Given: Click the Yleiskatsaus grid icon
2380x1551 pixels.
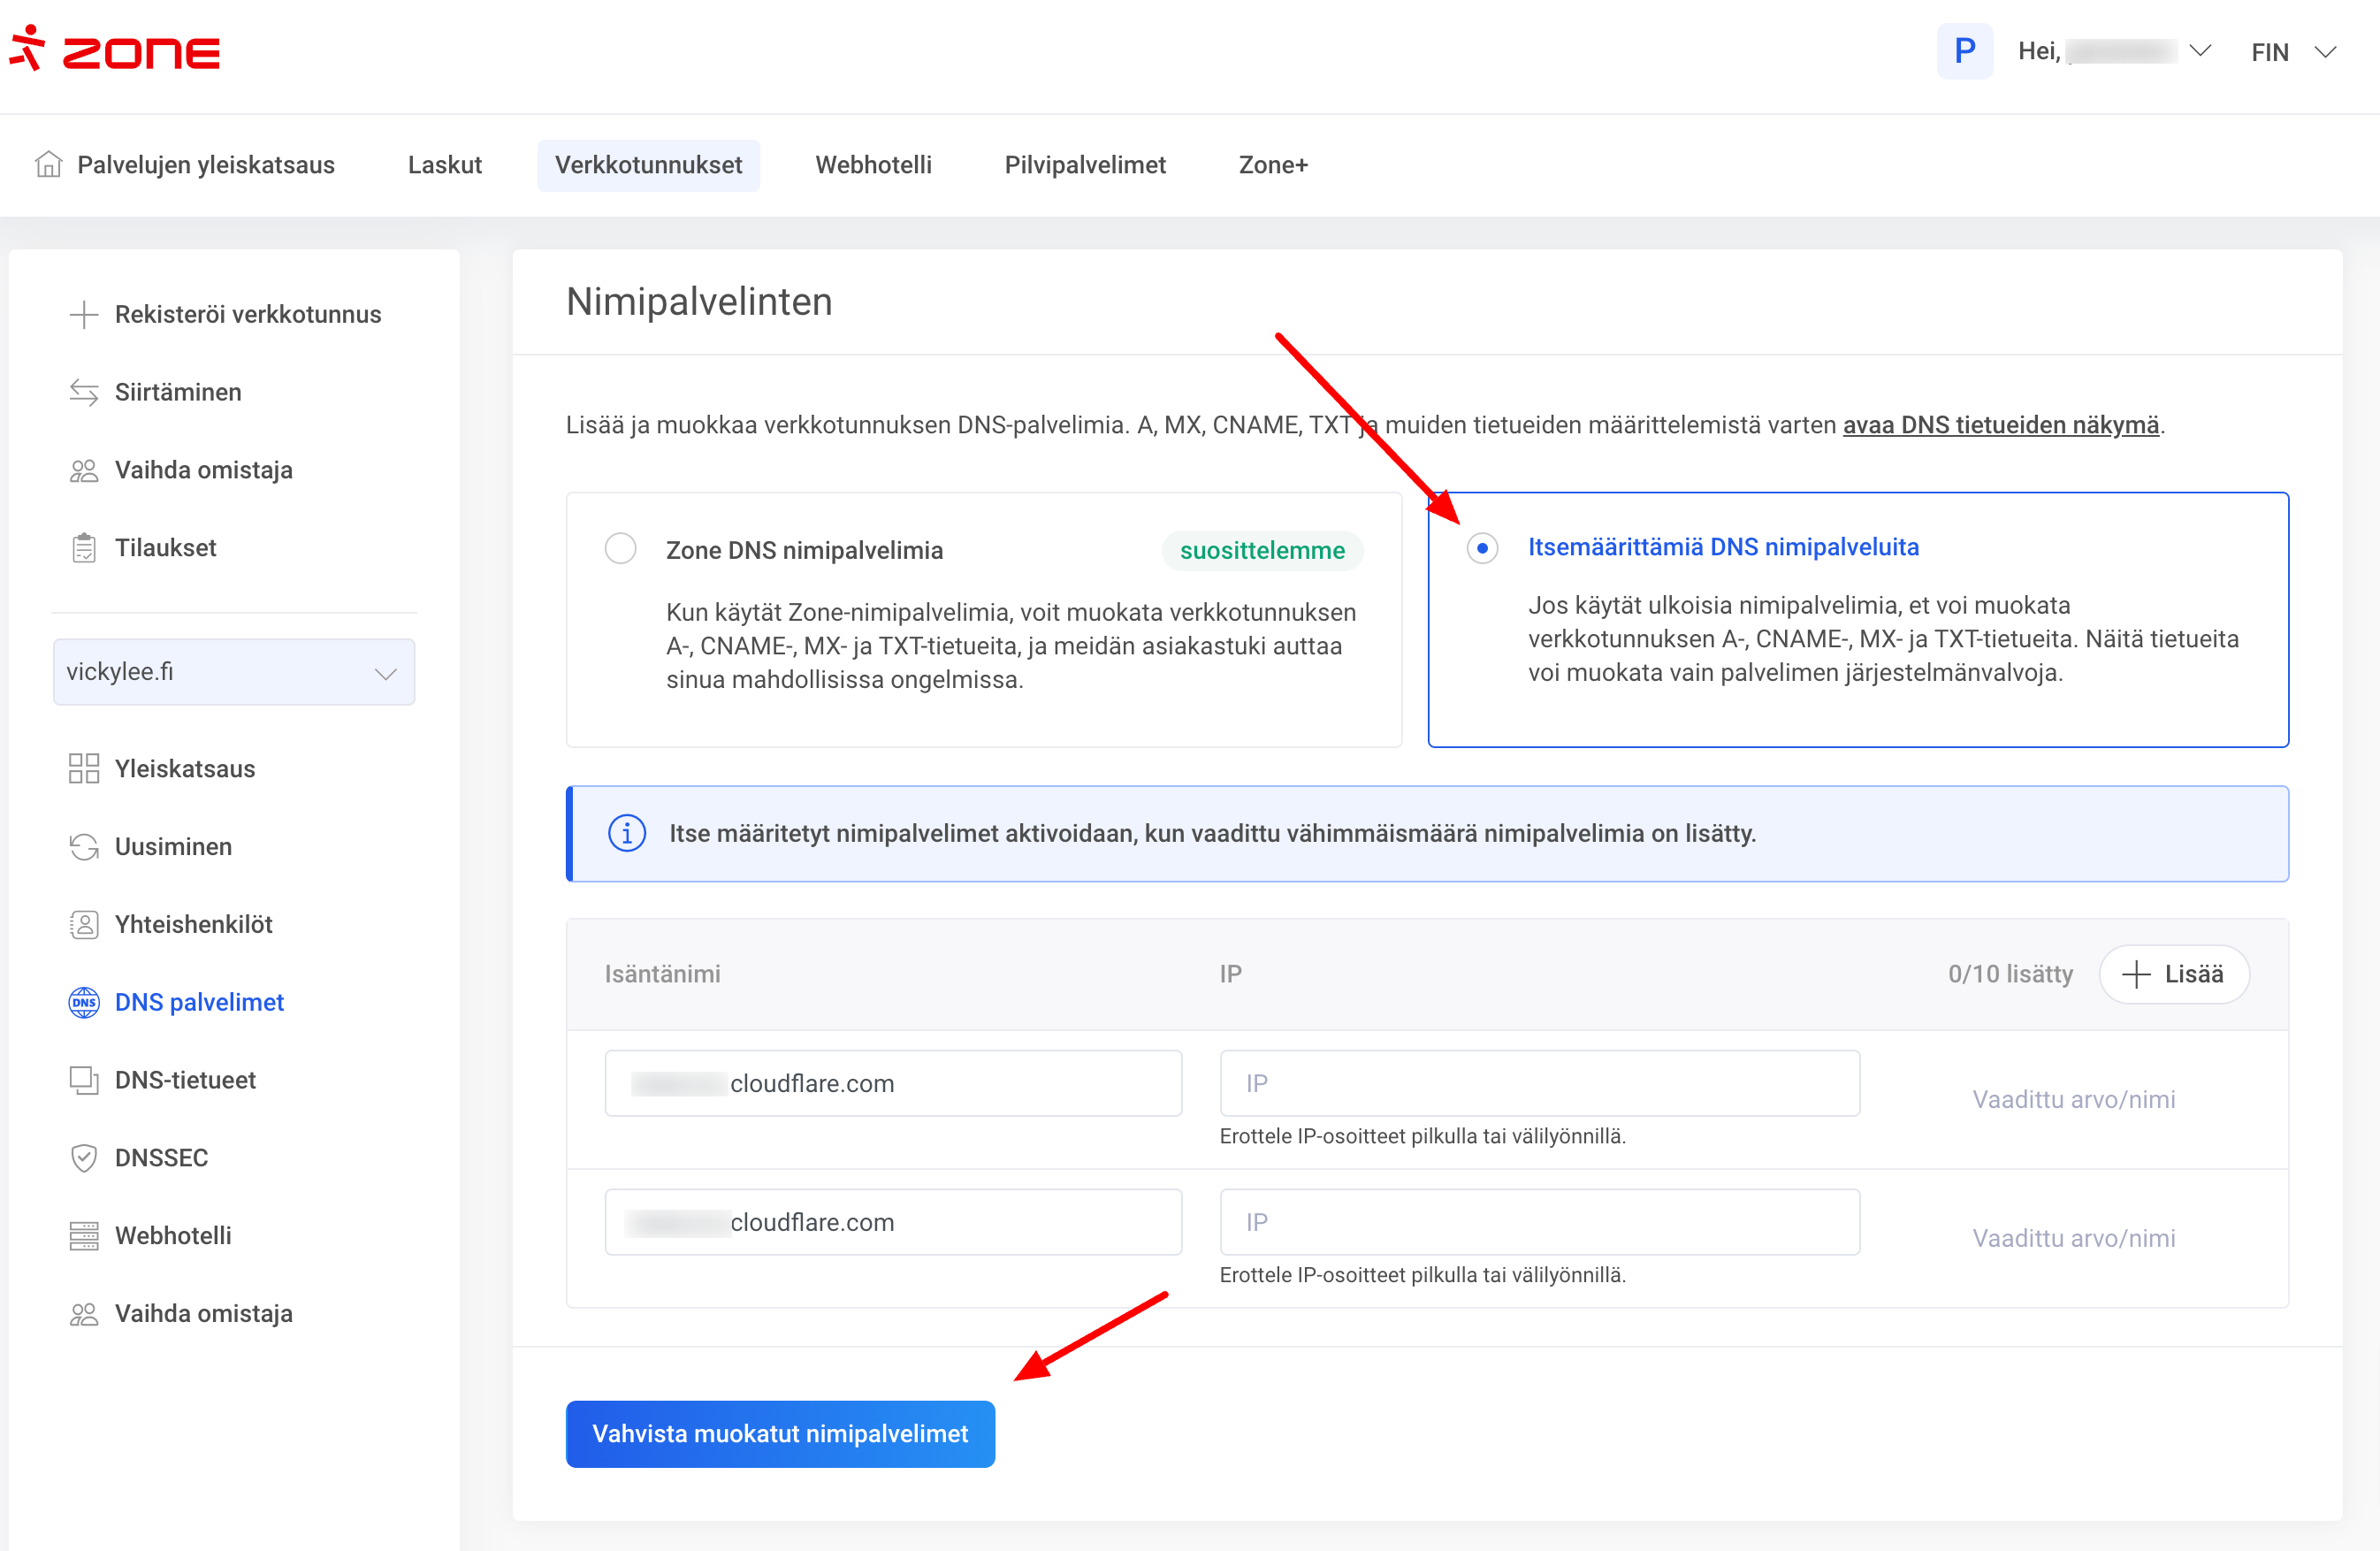Looking at the screenshot, I should [84, 768].
